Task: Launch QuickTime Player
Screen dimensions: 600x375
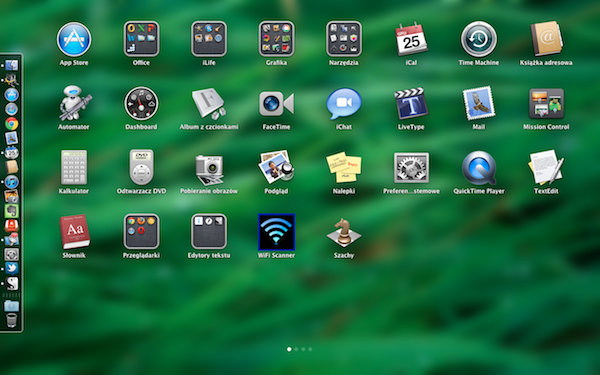Action: [x=479, y=168]
